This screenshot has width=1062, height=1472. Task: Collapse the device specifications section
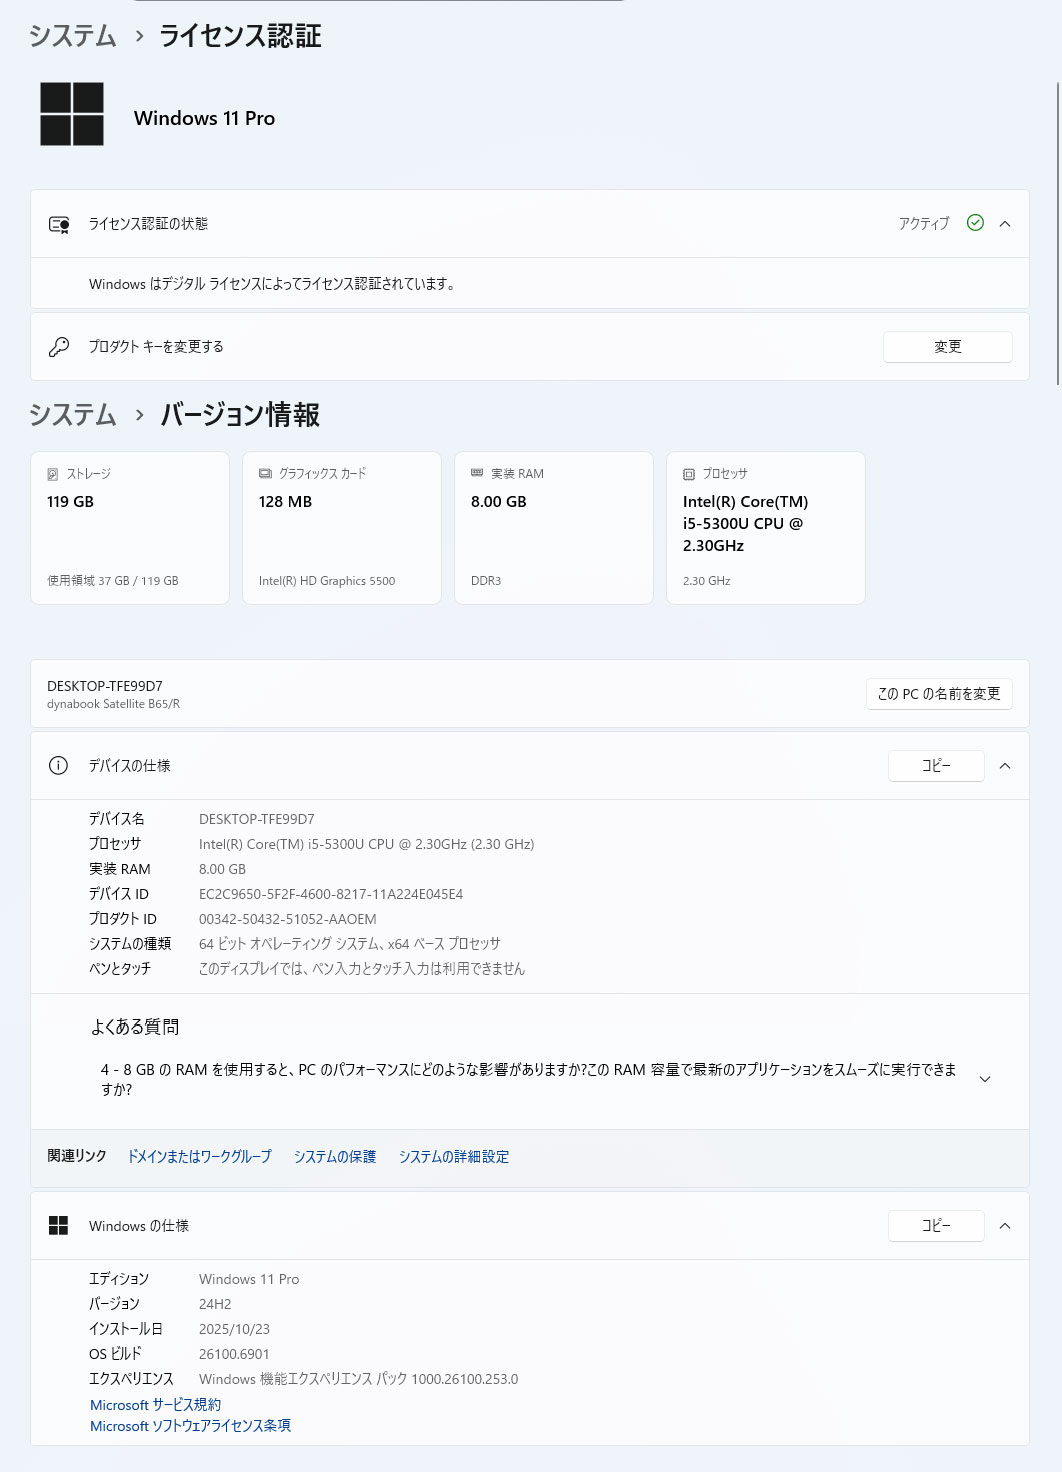pos(1005,766)
